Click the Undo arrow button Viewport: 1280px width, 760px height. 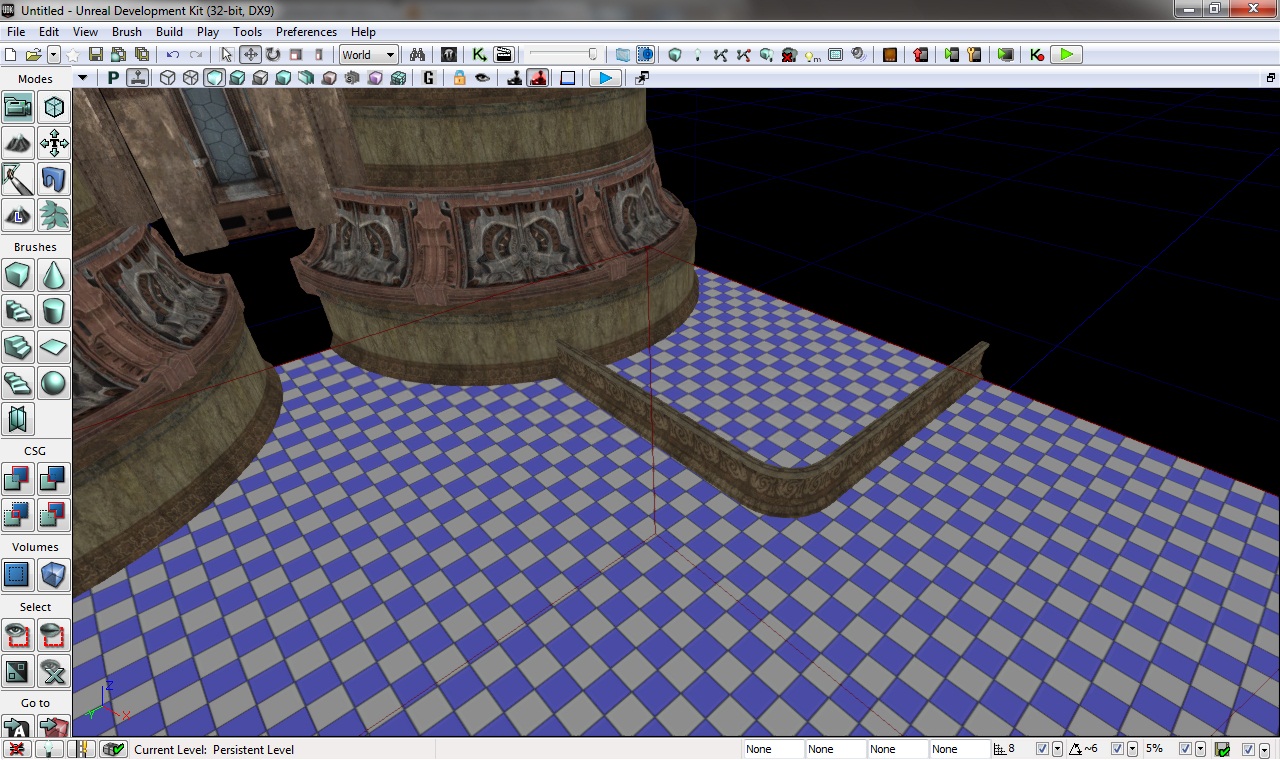(x=173, y=55)
